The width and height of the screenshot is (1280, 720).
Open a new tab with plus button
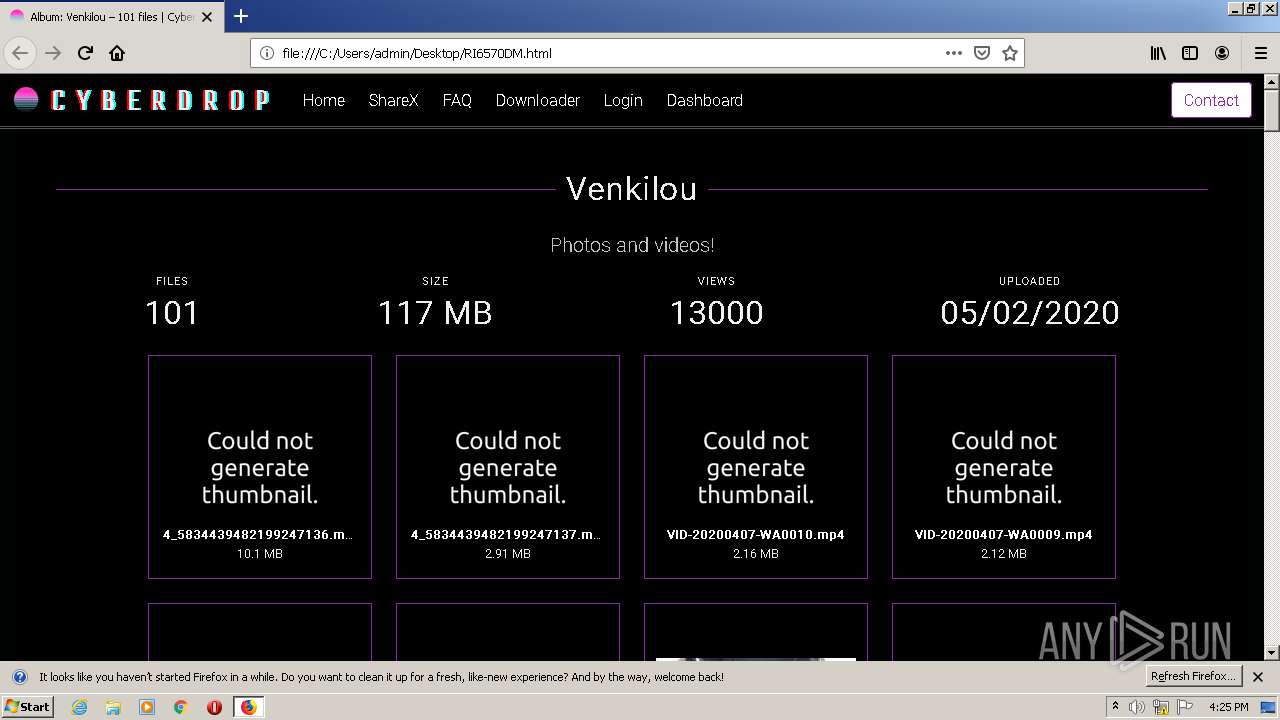pyautogui.click(x=241, y=16)
